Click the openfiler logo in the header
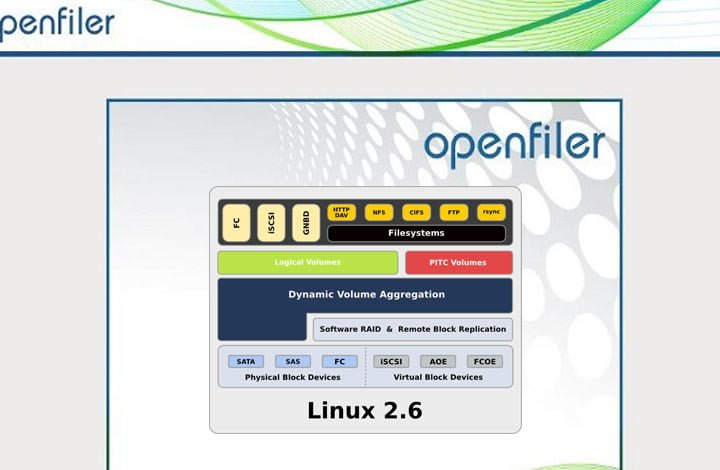This screenshot has height=470, width=720. (57, 23)
